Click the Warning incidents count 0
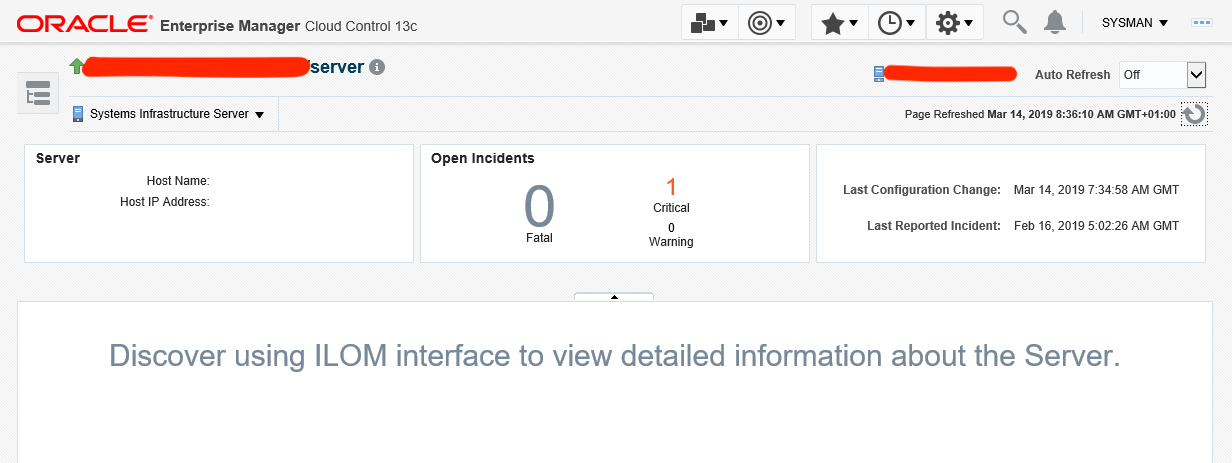Screen dimensions: 1232x463 coord(671,227)
